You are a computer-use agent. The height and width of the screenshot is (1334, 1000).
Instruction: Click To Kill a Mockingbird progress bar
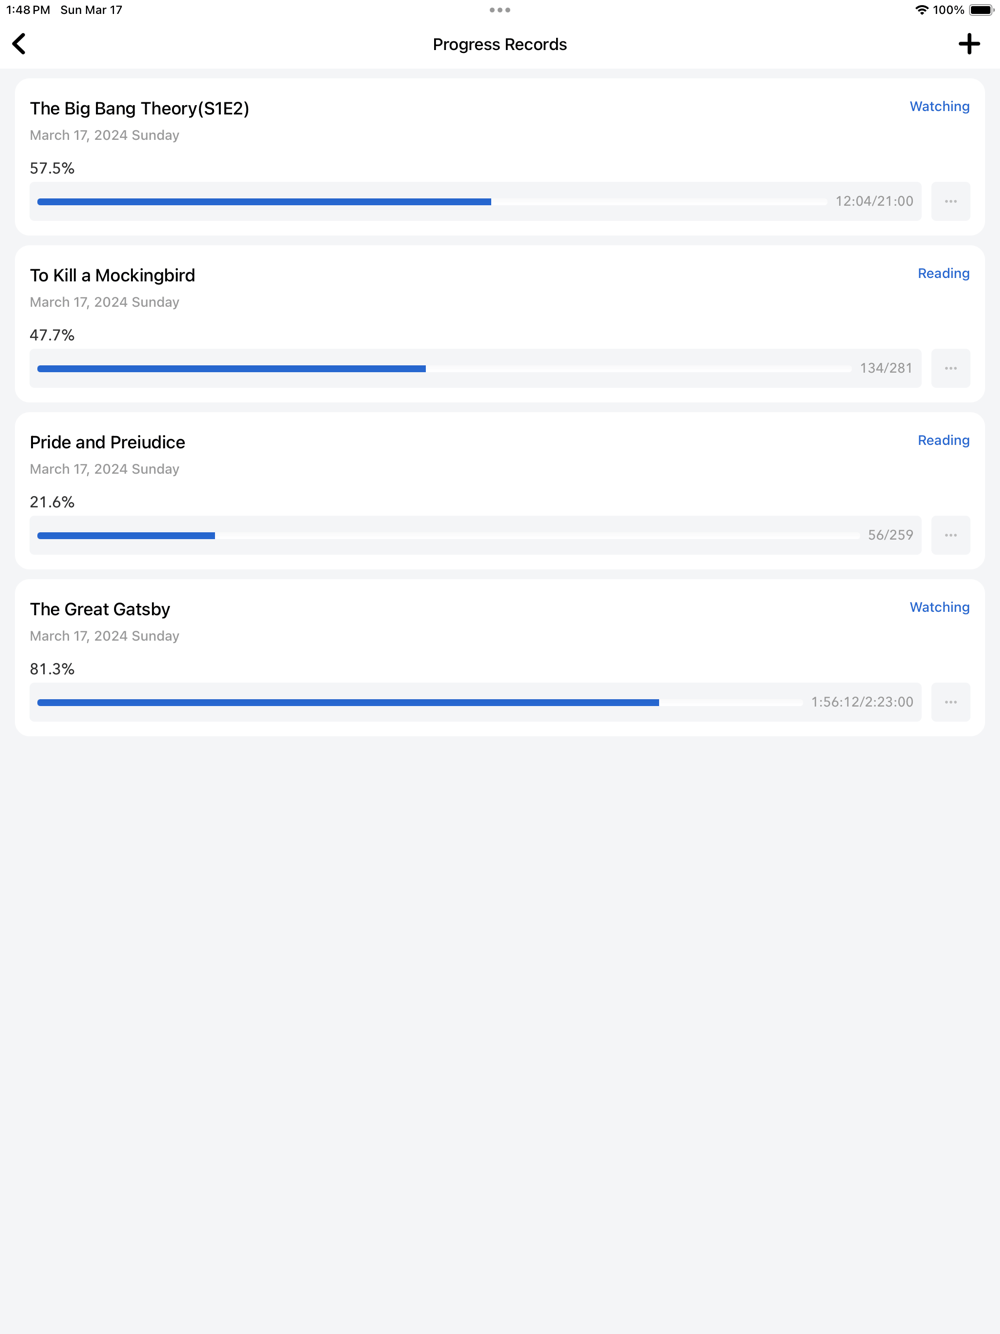click(443, 369)
